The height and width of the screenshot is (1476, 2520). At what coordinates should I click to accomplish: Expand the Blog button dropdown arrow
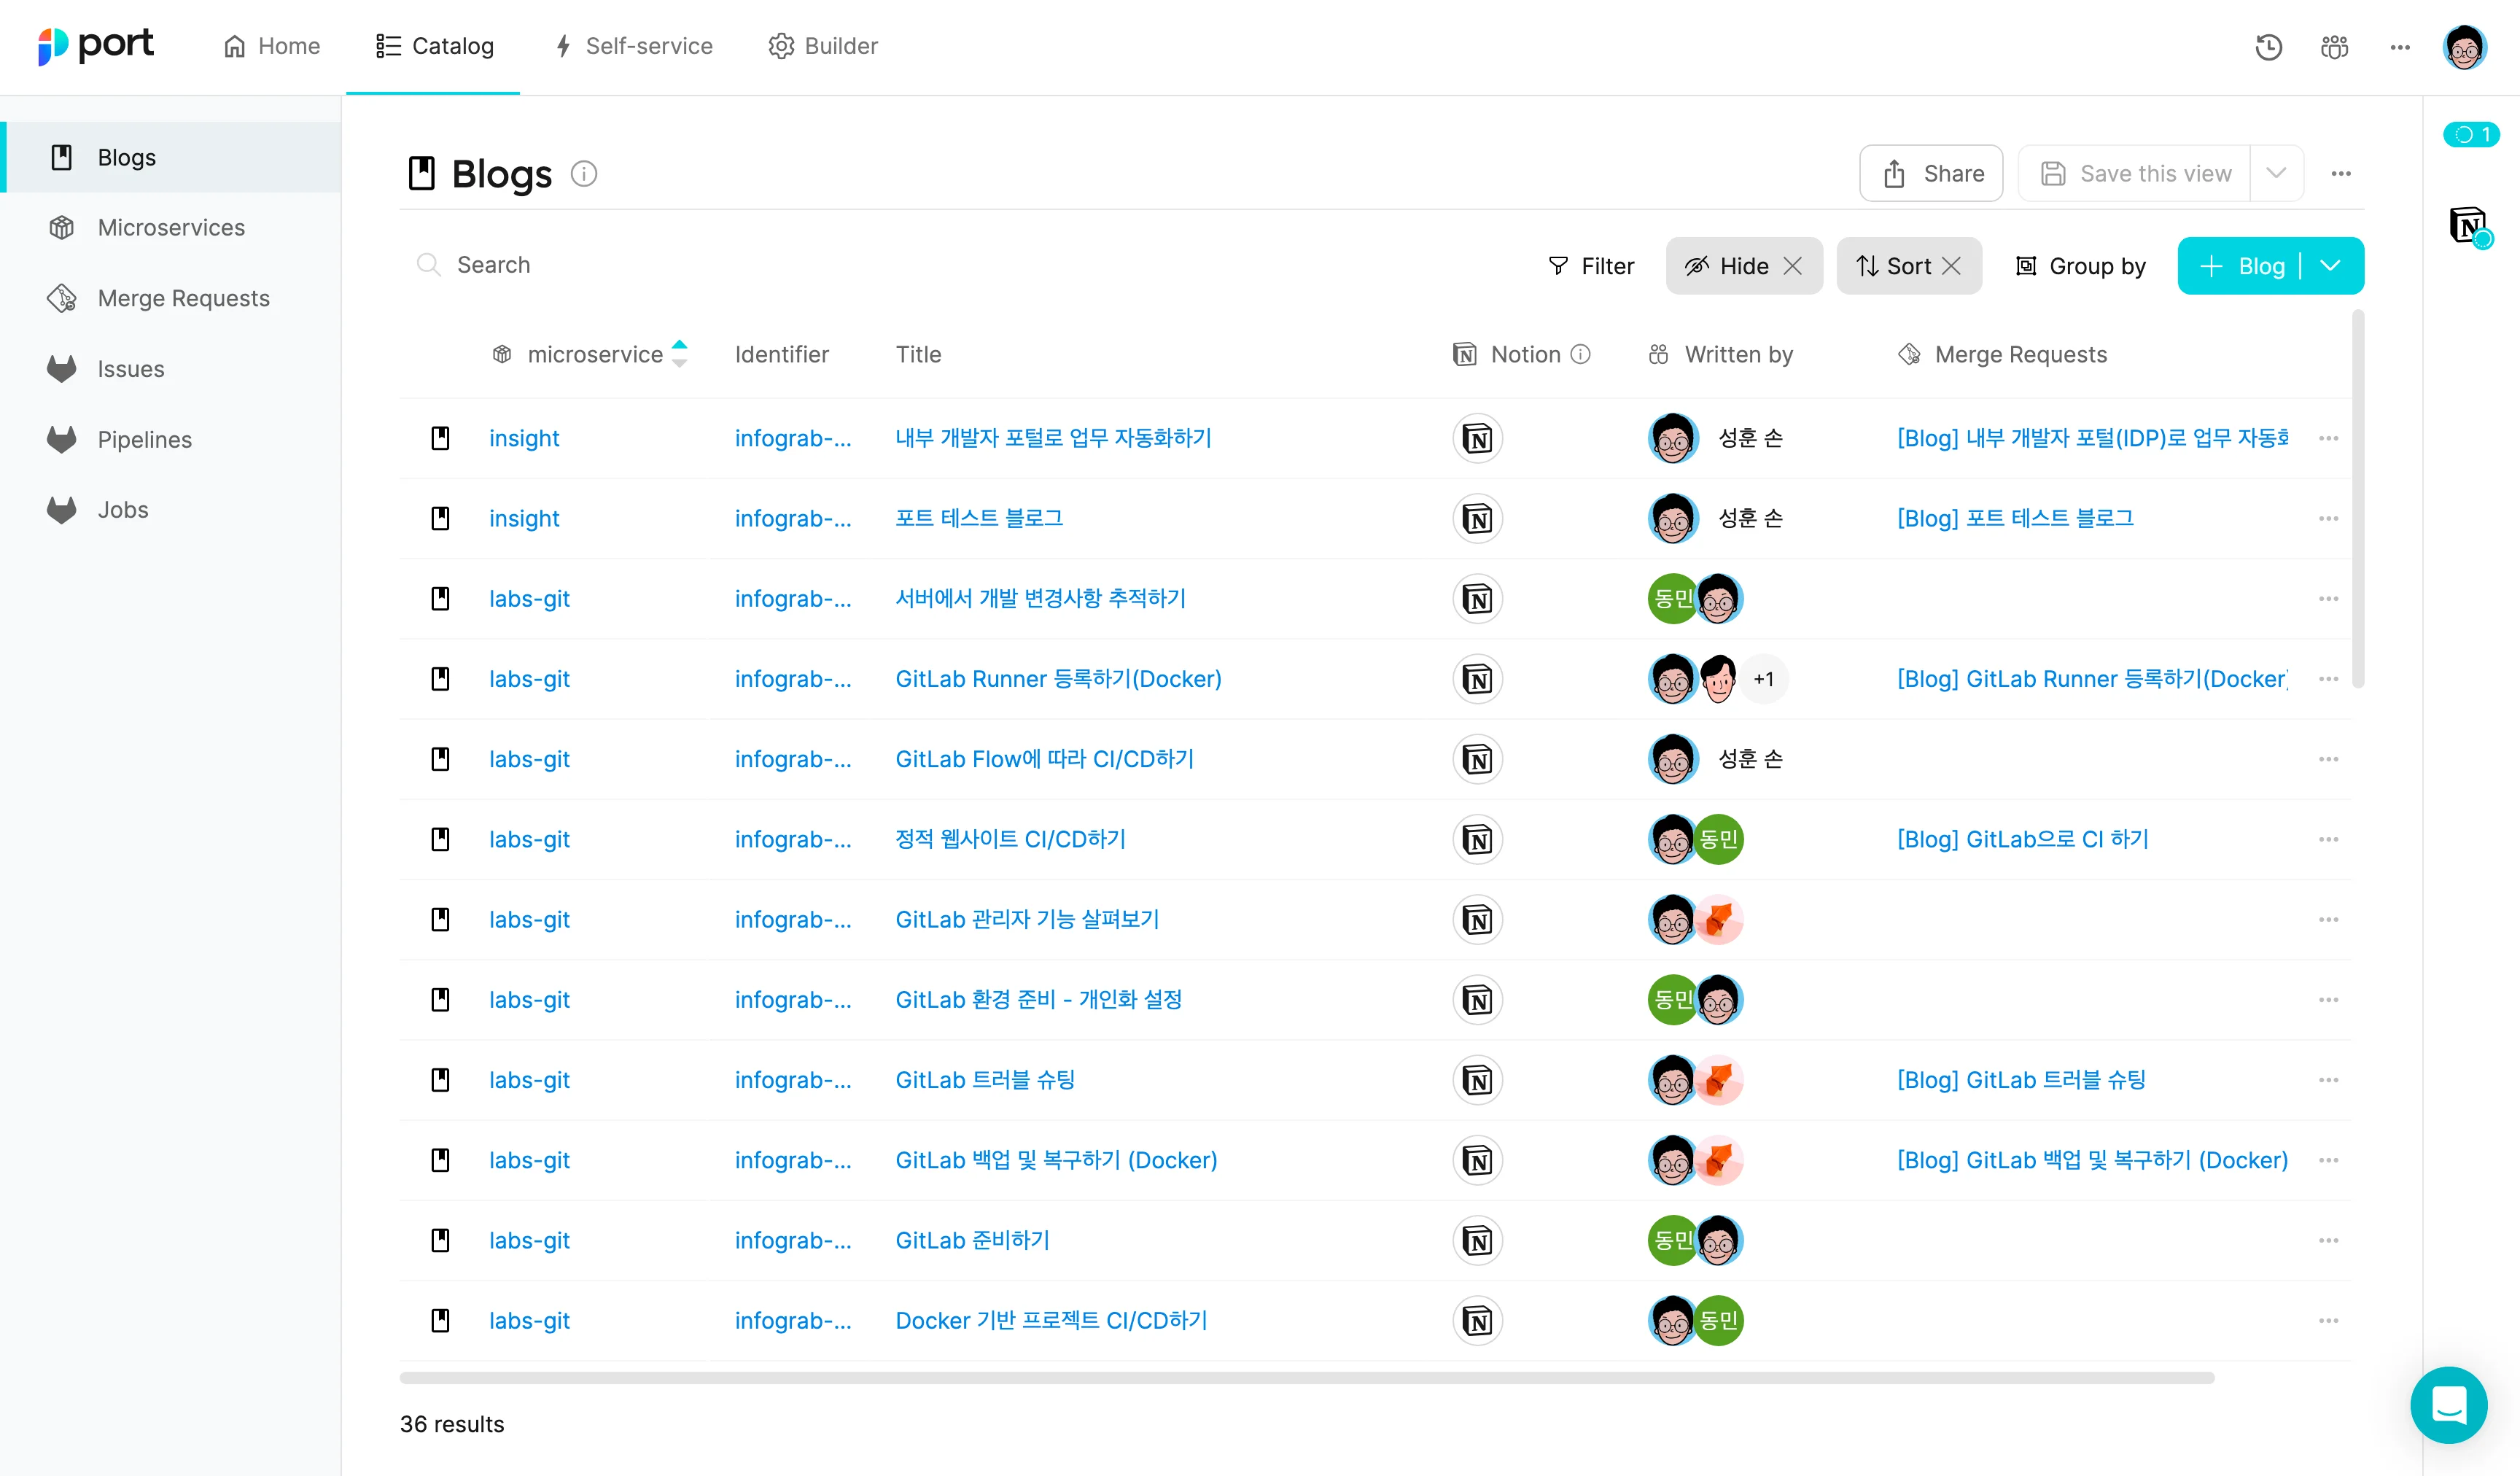[x=2331, y=266]
